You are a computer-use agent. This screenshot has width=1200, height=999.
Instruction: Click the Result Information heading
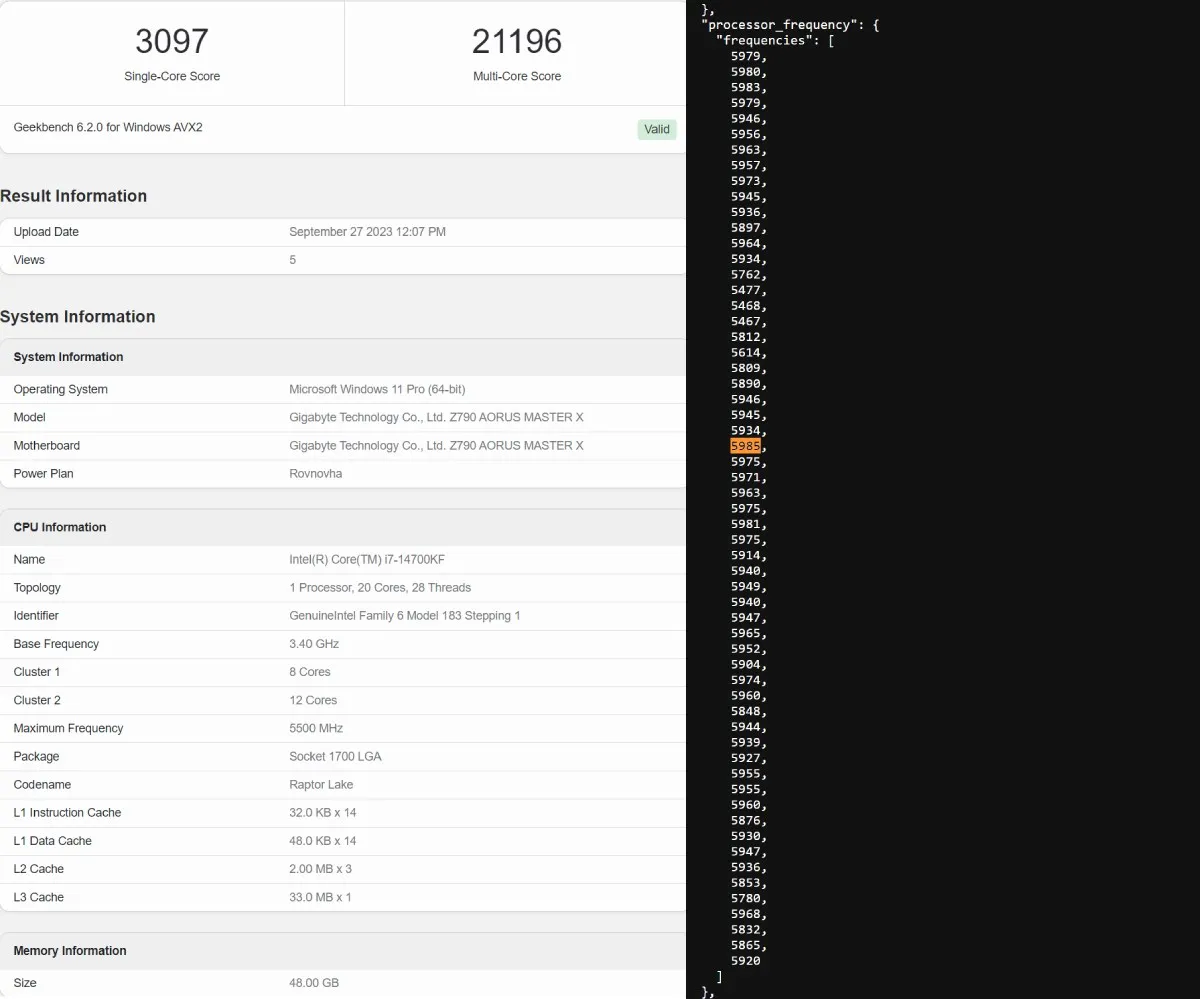click(74, 196)
